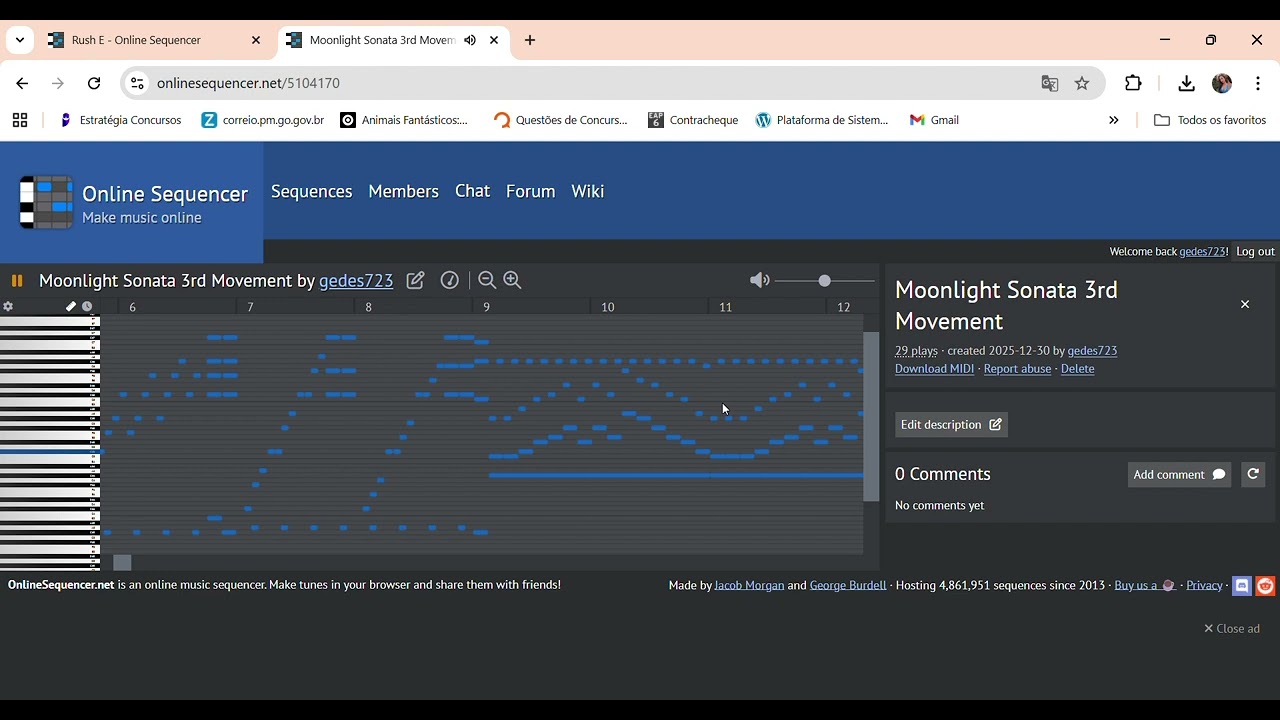The width and height of the screenshot is (1280, 720).
Task: Mute Moonlight Sonata tab audio icon
Action: (x=470, y=41)
